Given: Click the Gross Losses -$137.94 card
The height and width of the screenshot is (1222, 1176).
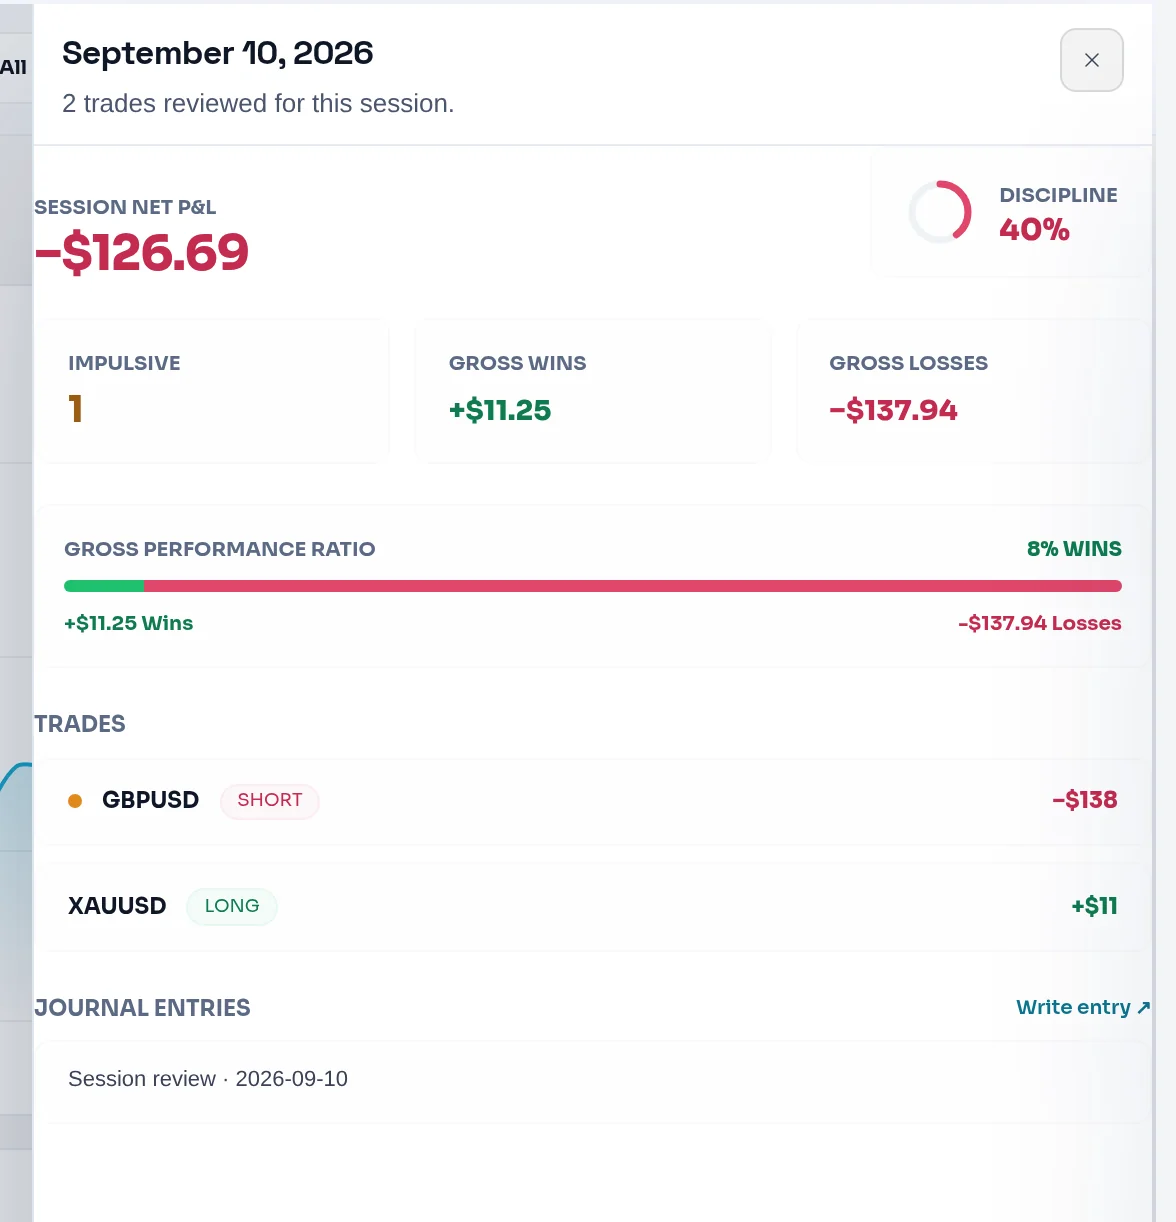Looking at the screenshot, I should click(972, 391).
